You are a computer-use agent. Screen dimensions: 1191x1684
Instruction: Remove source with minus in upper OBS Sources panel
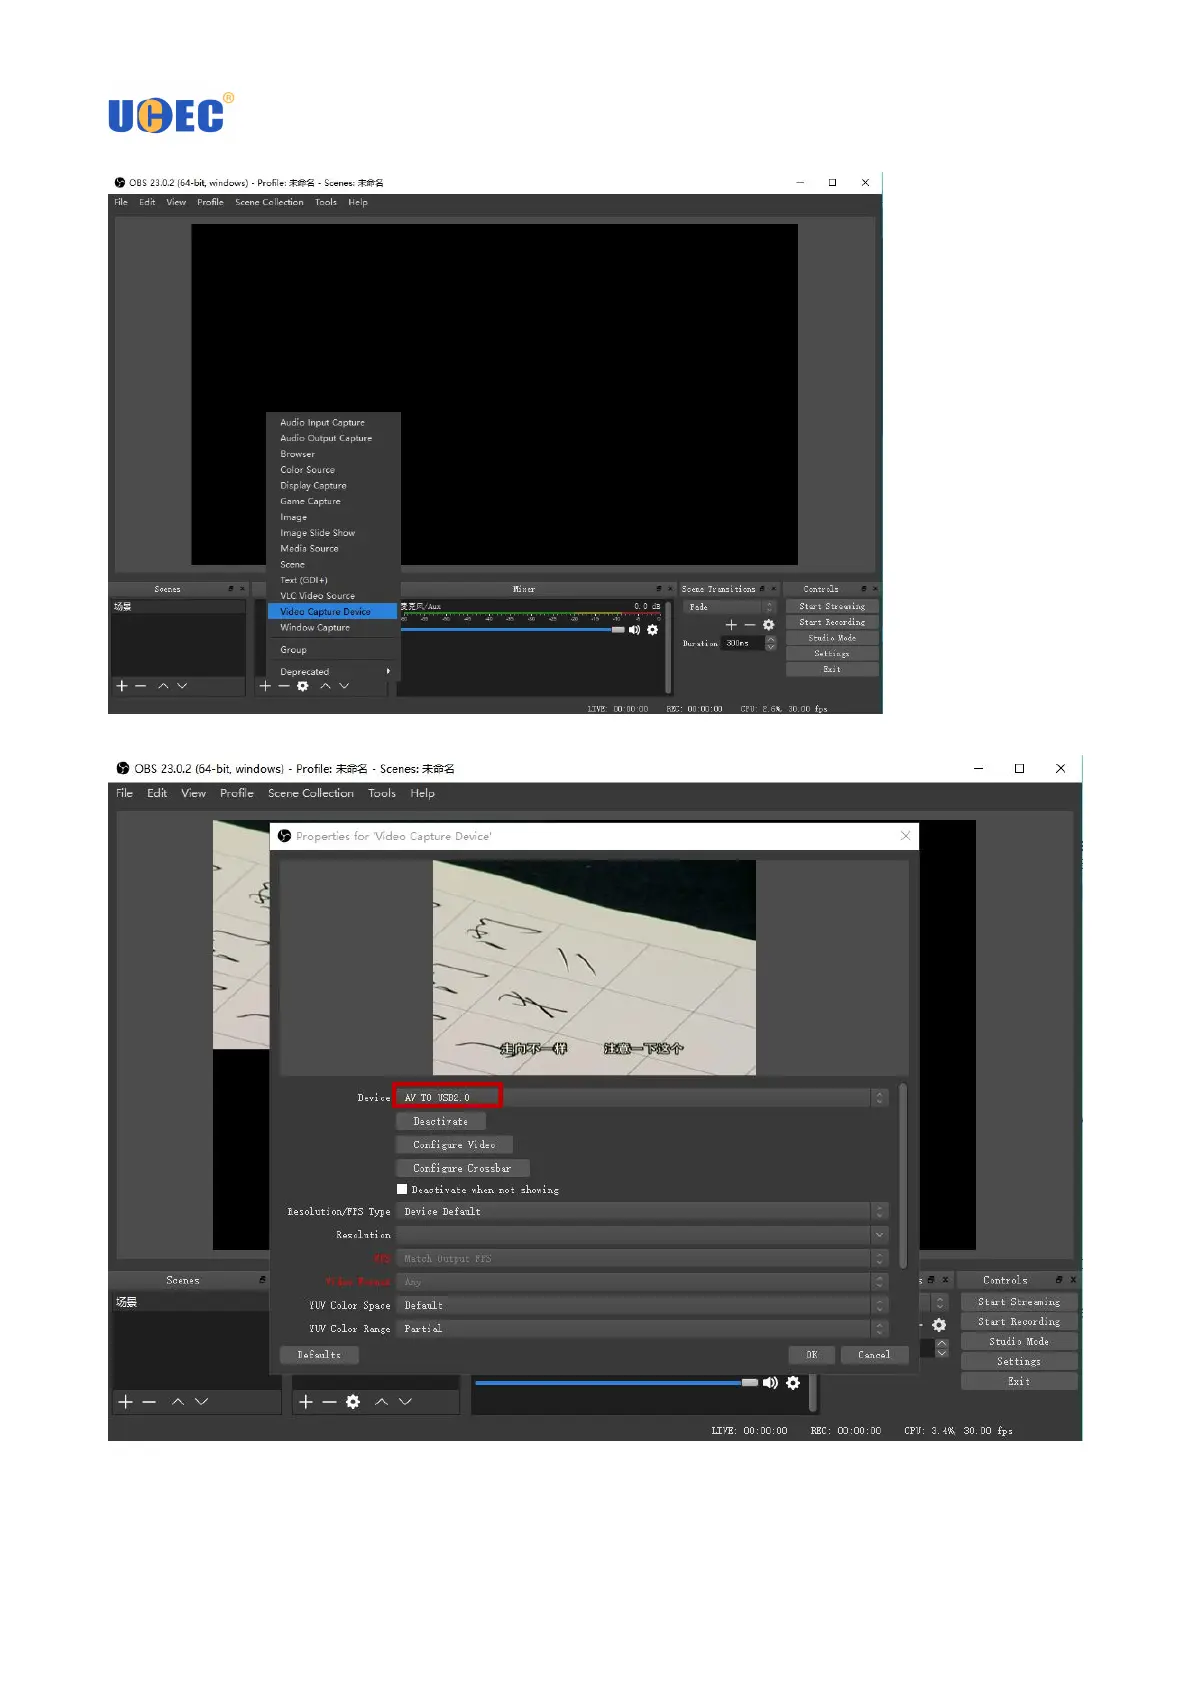click(x=284, y=686)
